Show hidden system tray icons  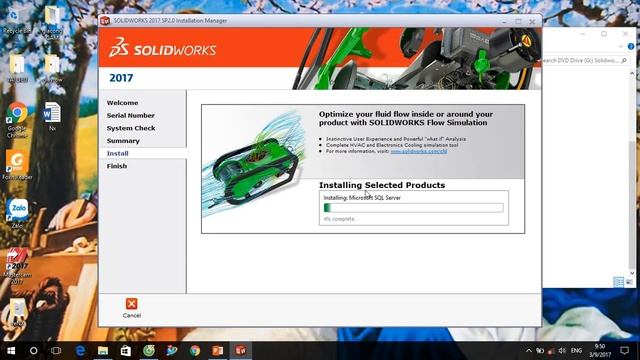point(529,351)
